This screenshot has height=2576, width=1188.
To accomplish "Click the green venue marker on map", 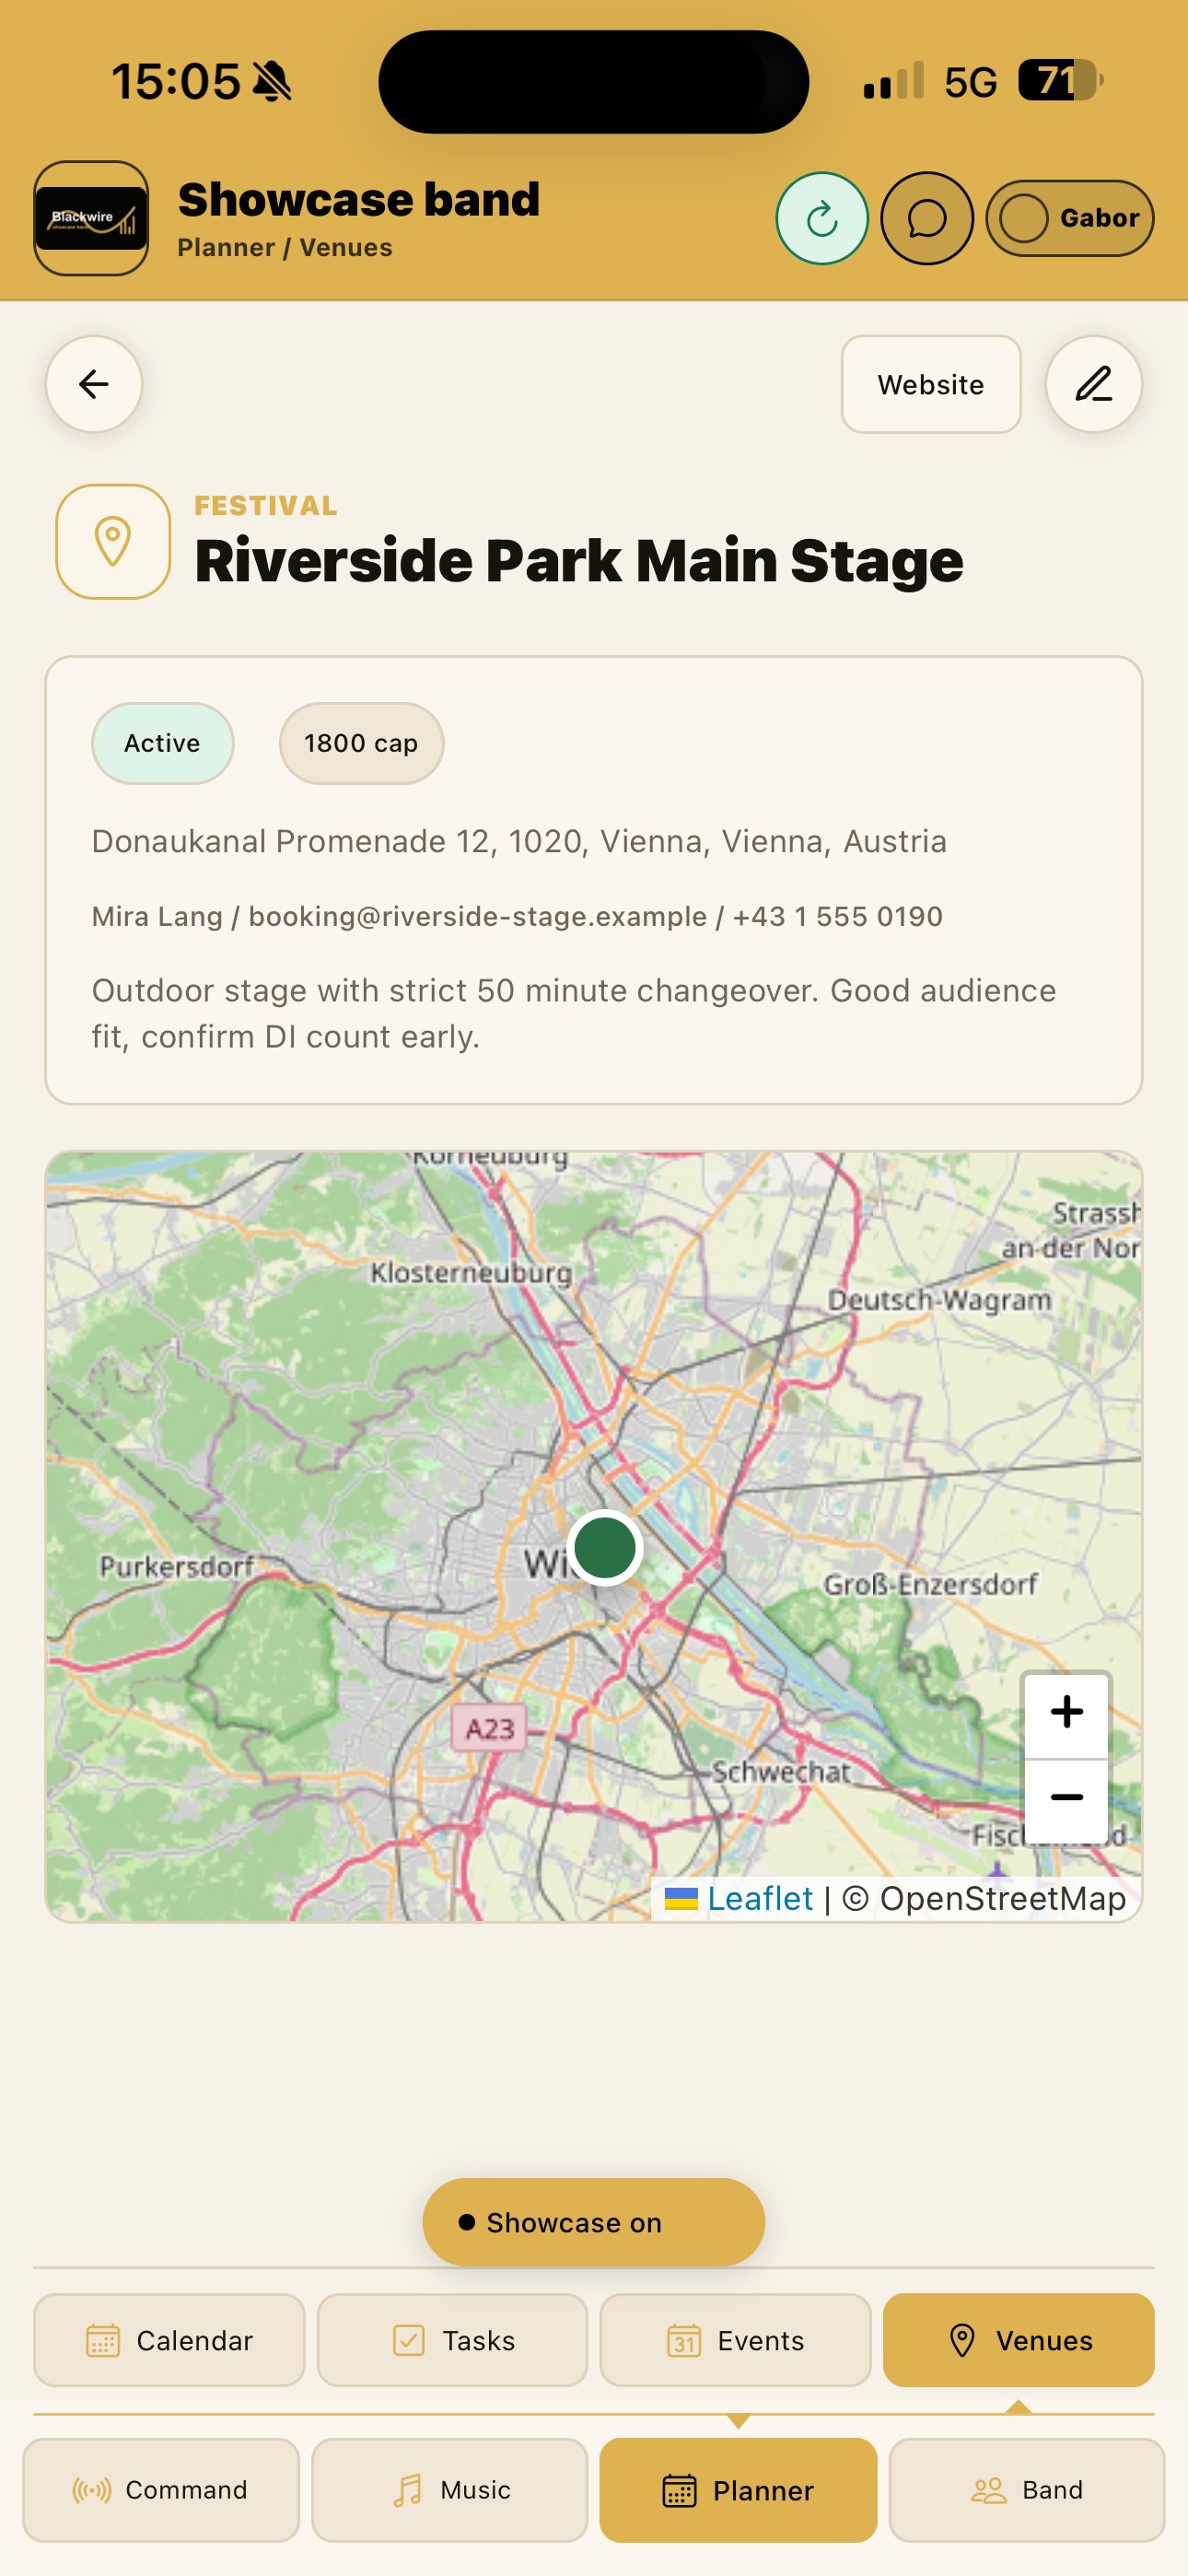I will pyautogui.click(x=604, y=1548).
